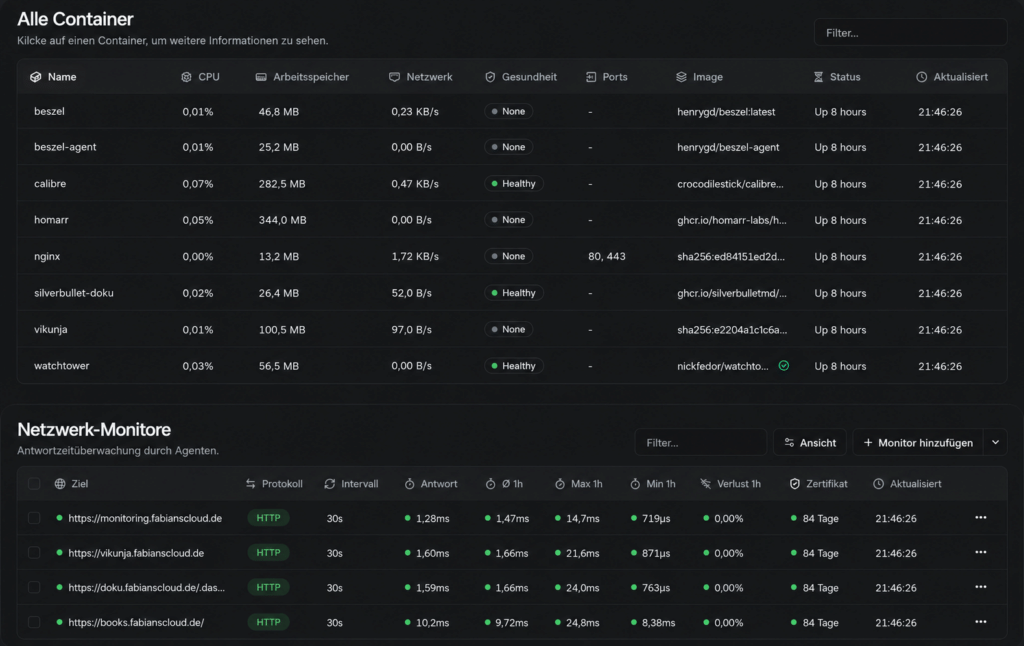The height and width of the screenshot is (646, 1024).
Task: Expand the dropdown next to Monitor hinzufügen
Action: (995, 443)
